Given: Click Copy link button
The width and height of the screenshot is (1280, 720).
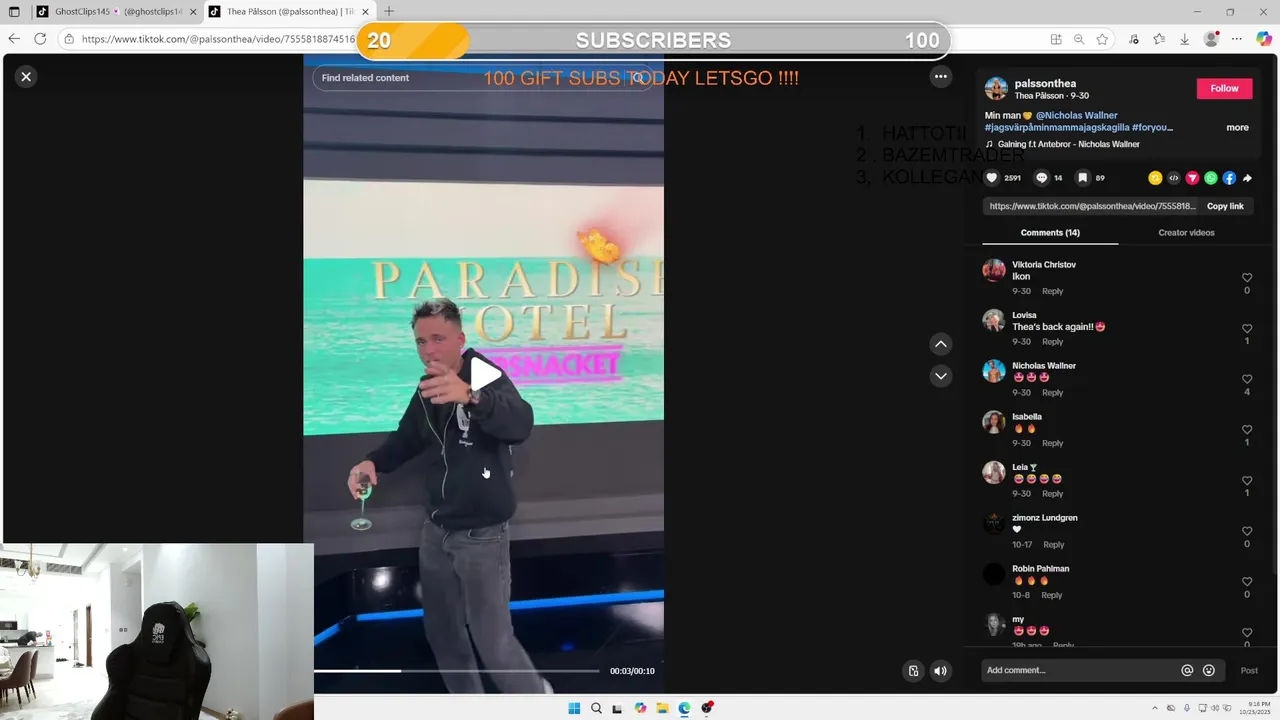Looking at the screenshot, I should point(1225,206).
